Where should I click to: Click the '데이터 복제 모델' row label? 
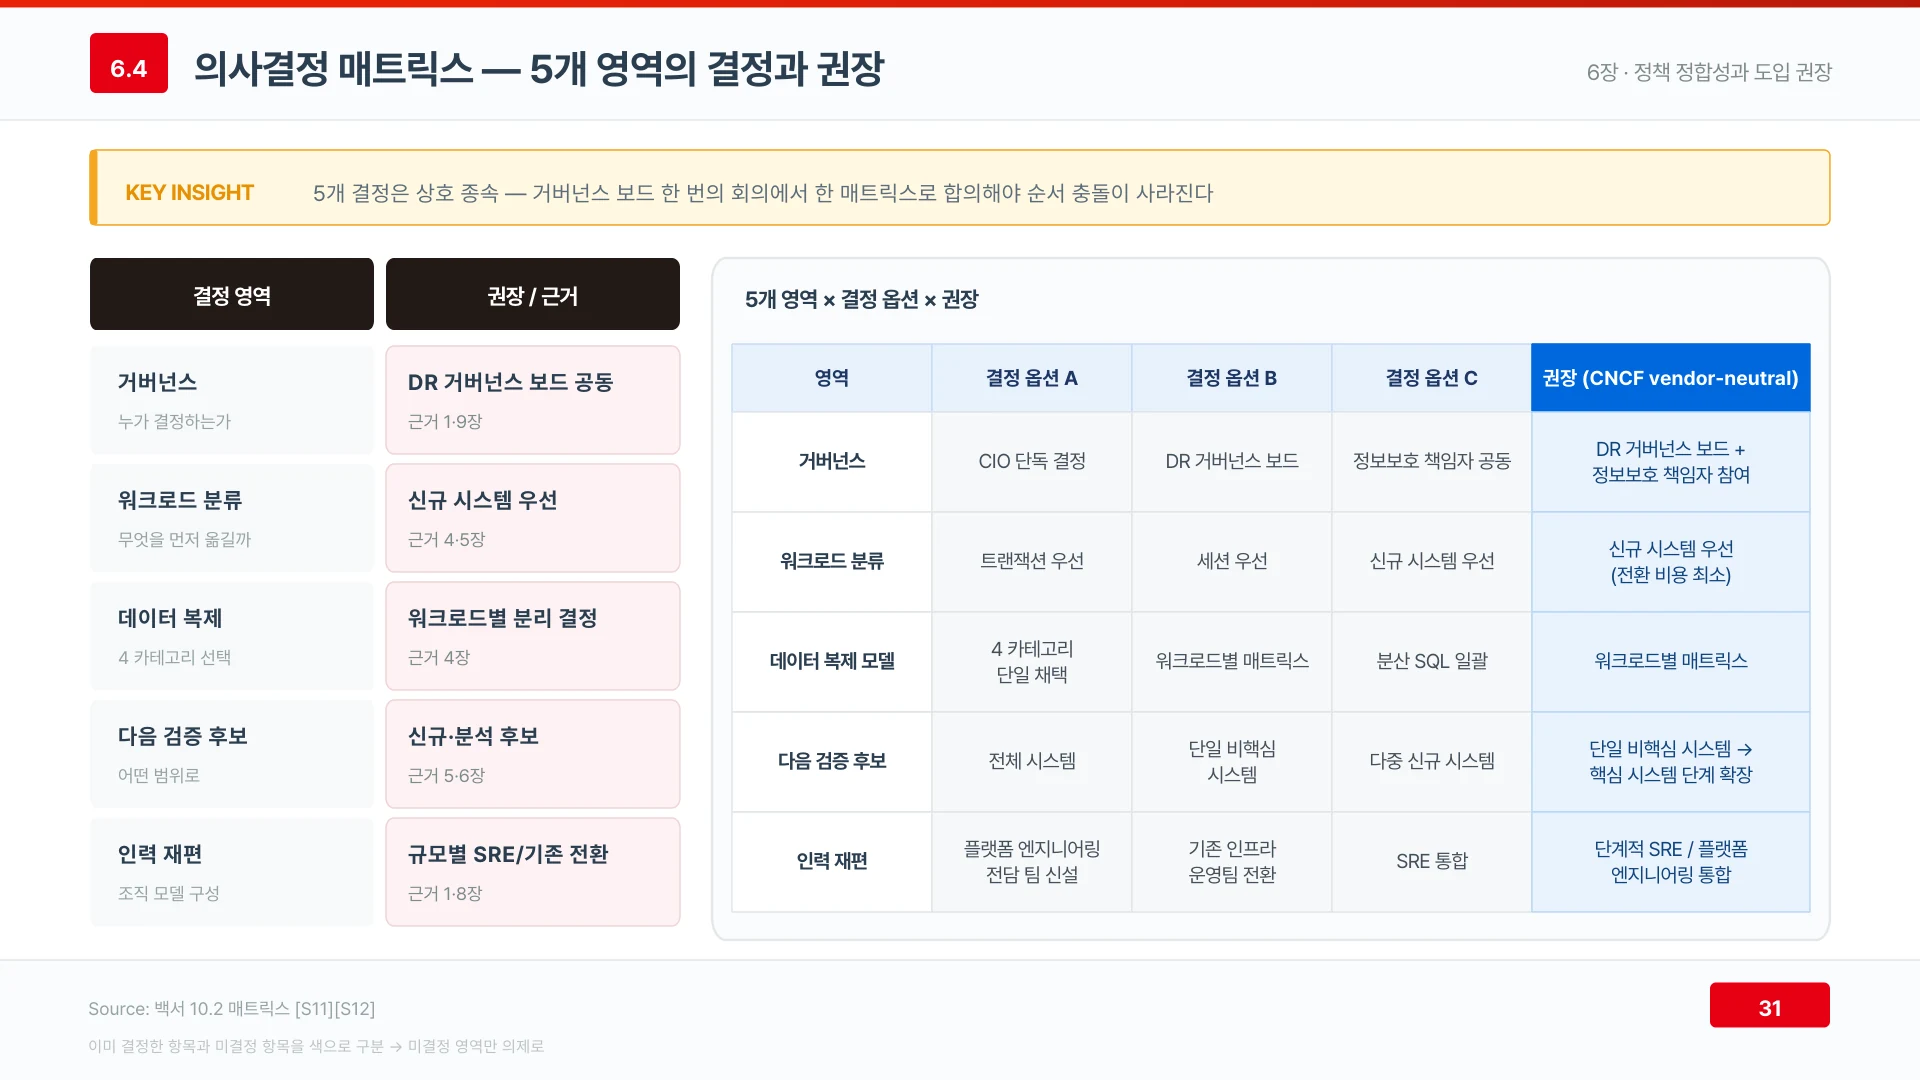[x=832, y=662]
